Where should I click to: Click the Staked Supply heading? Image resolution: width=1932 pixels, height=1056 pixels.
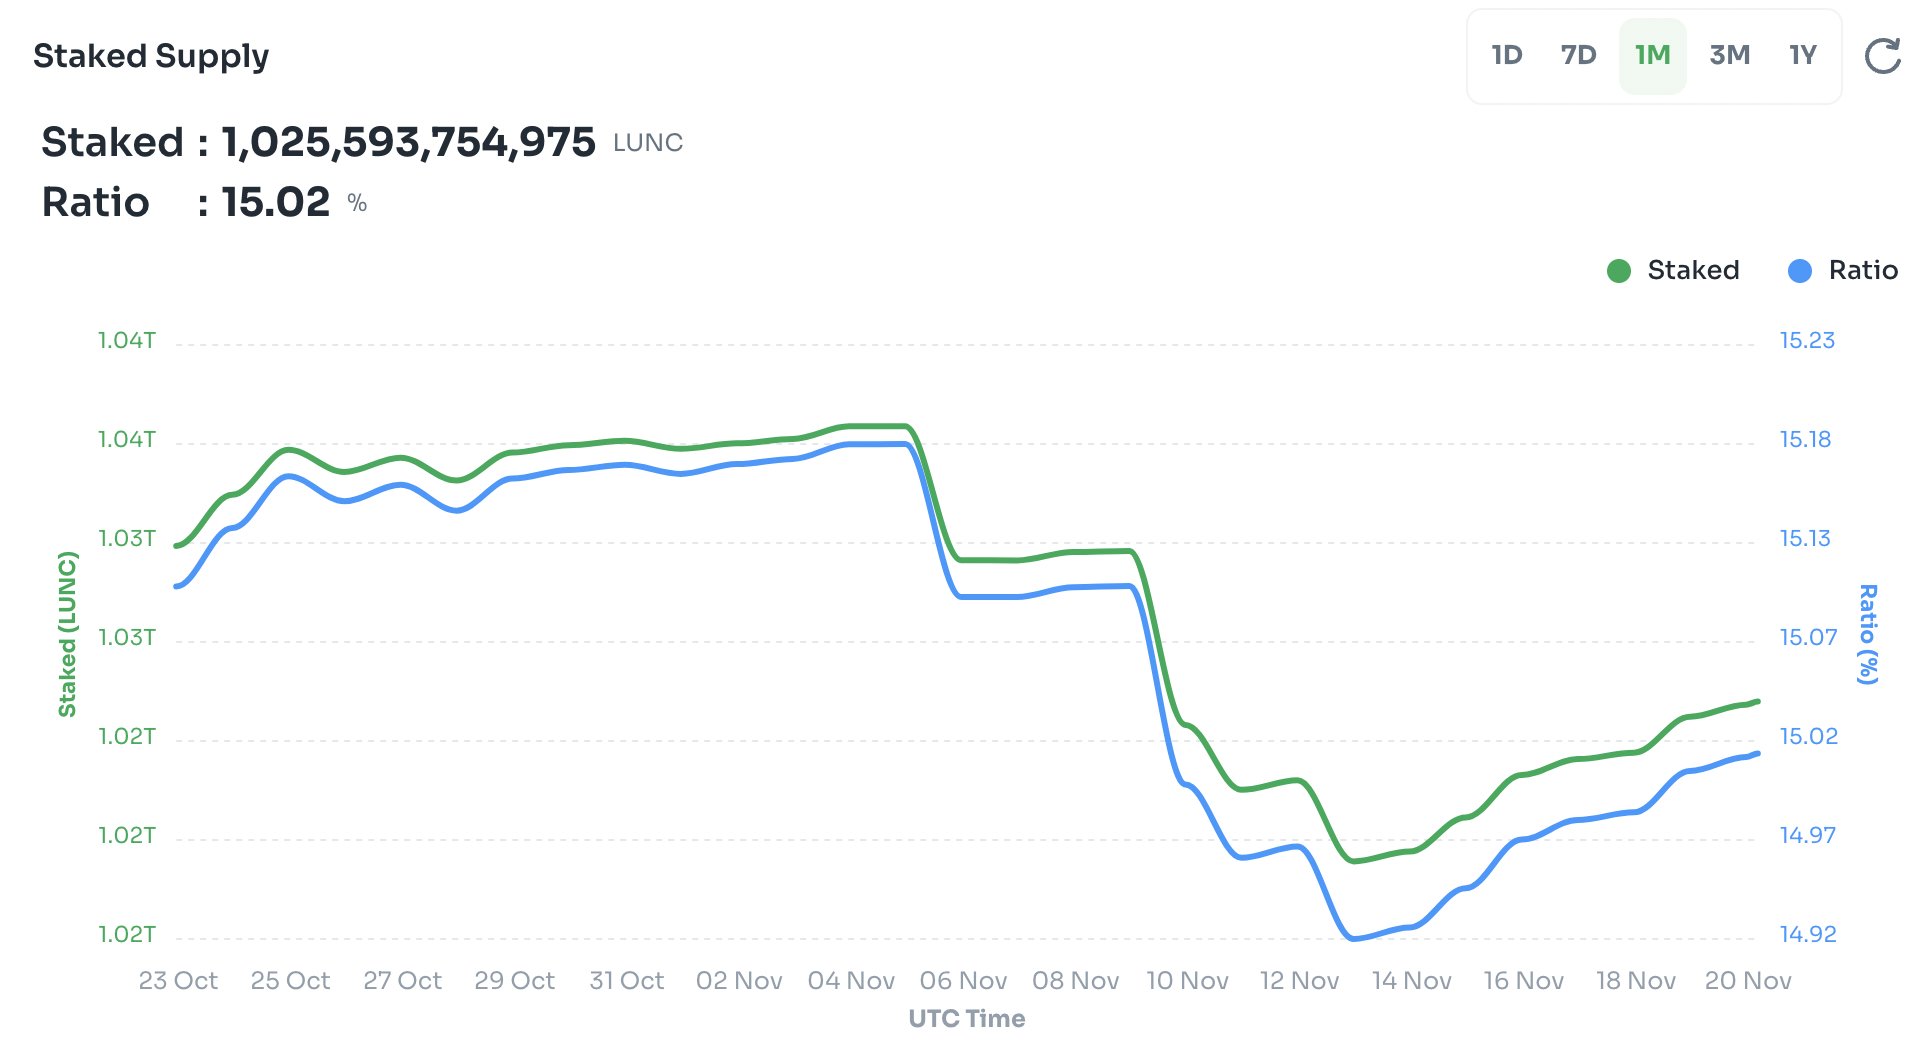point(151,56)
